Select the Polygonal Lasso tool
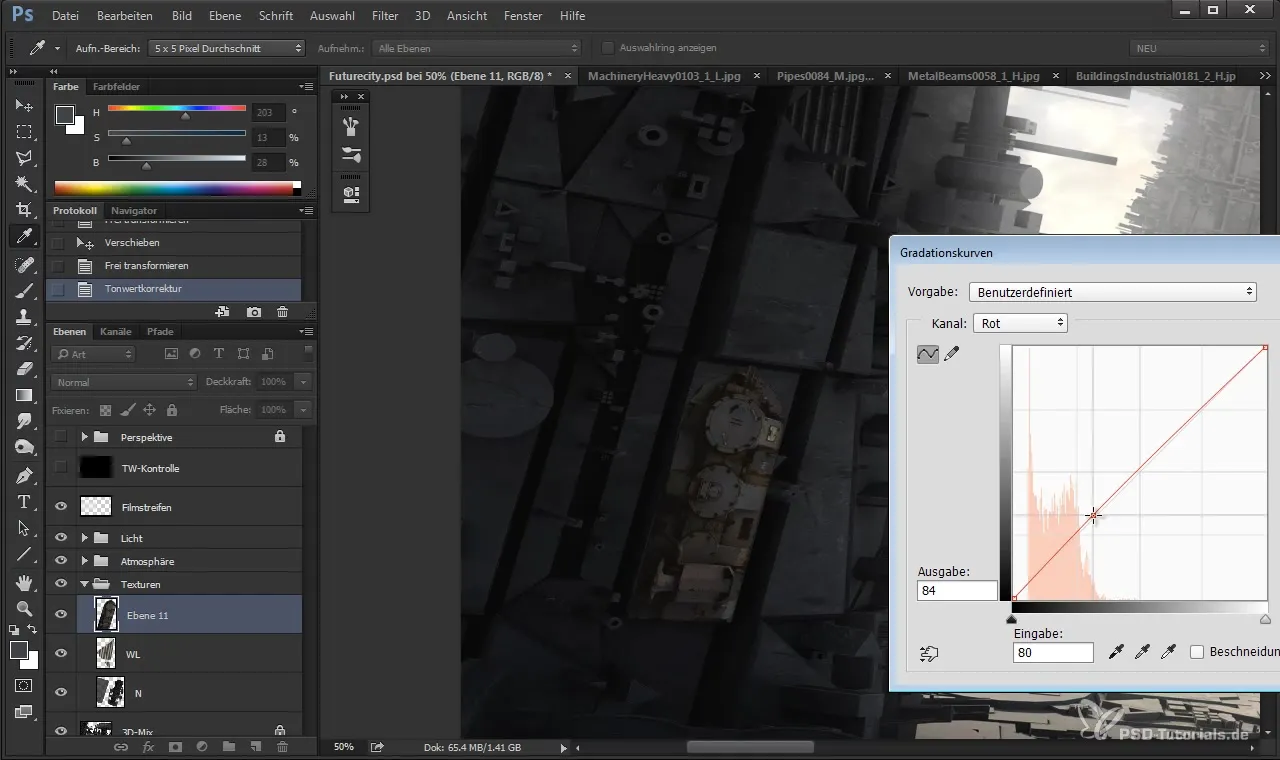1280x760 pixels. (x=24, y=157)
